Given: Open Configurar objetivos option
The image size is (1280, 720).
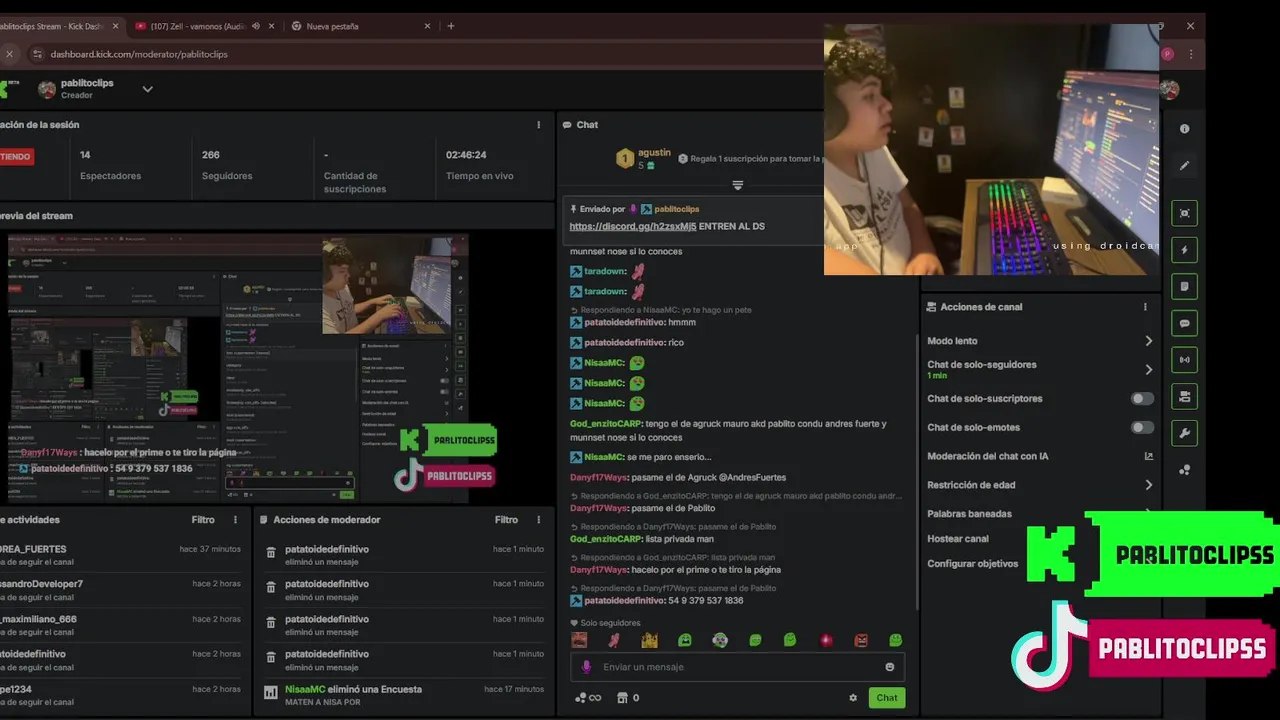Looking at the screenshot, I should point(972,564).
